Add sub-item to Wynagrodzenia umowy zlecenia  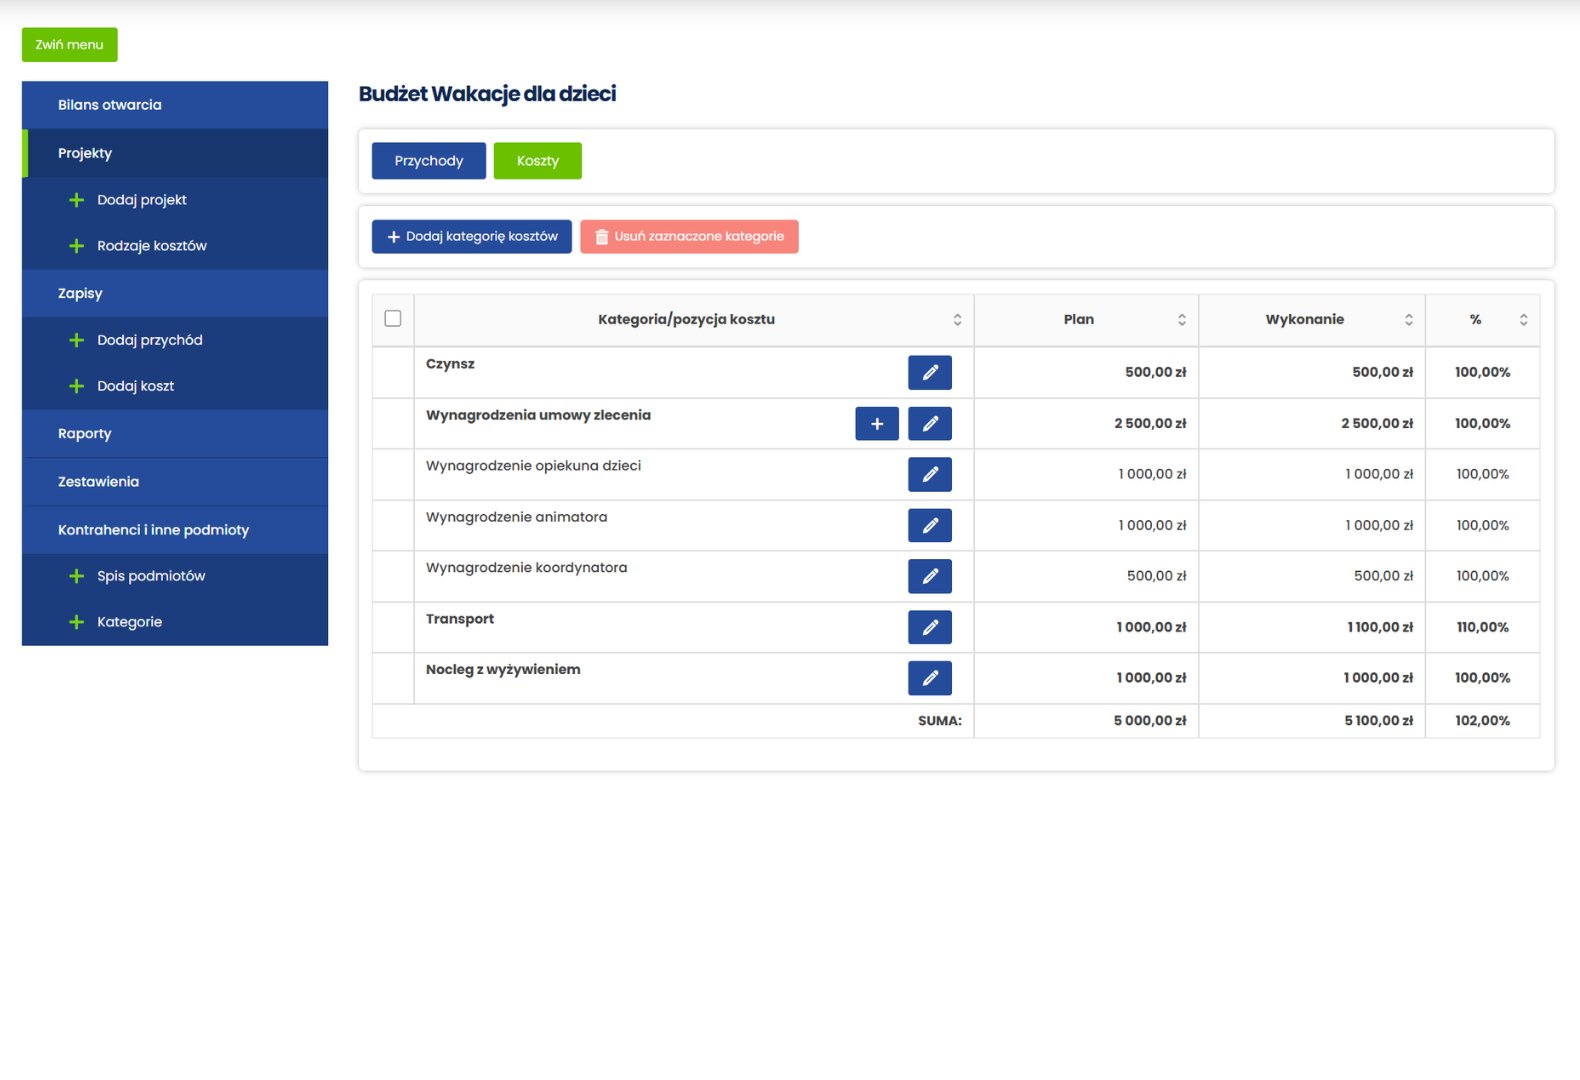pos(876,424)
